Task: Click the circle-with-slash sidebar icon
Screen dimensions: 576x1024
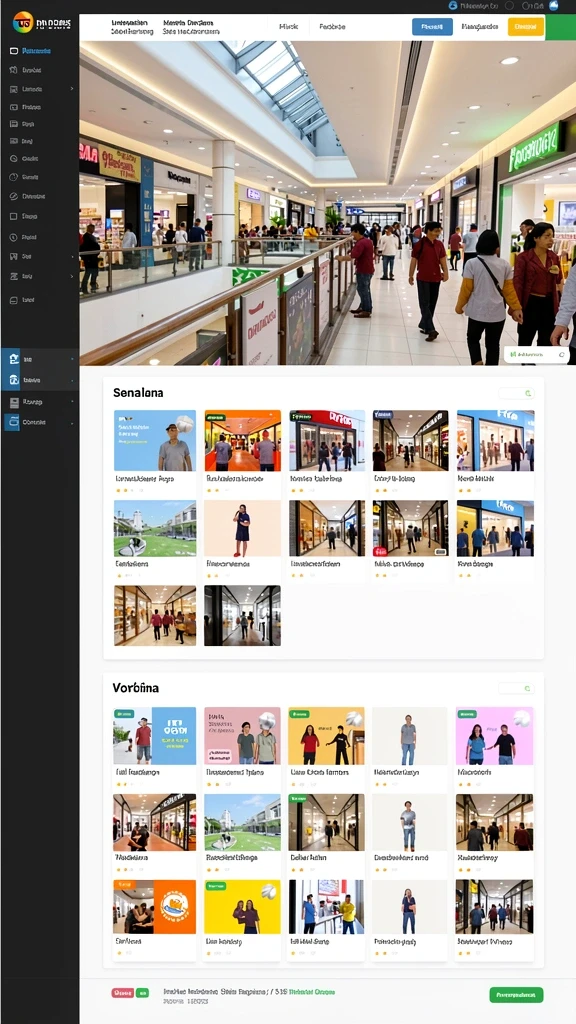Action: point(14,196)
